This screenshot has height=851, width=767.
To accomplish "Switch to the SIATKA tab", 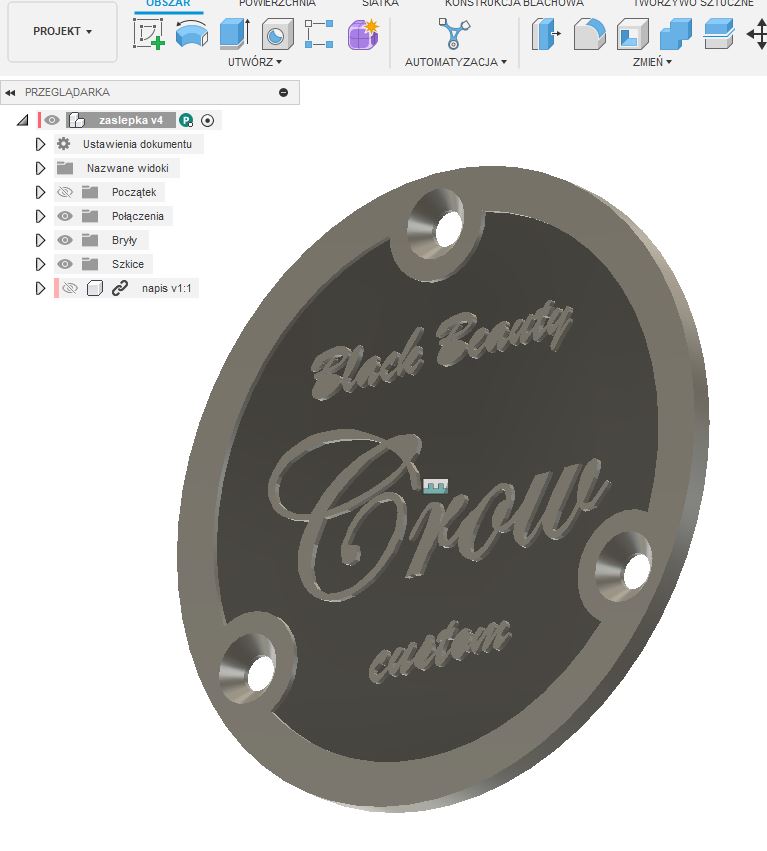I will click(x=380, y=3).
